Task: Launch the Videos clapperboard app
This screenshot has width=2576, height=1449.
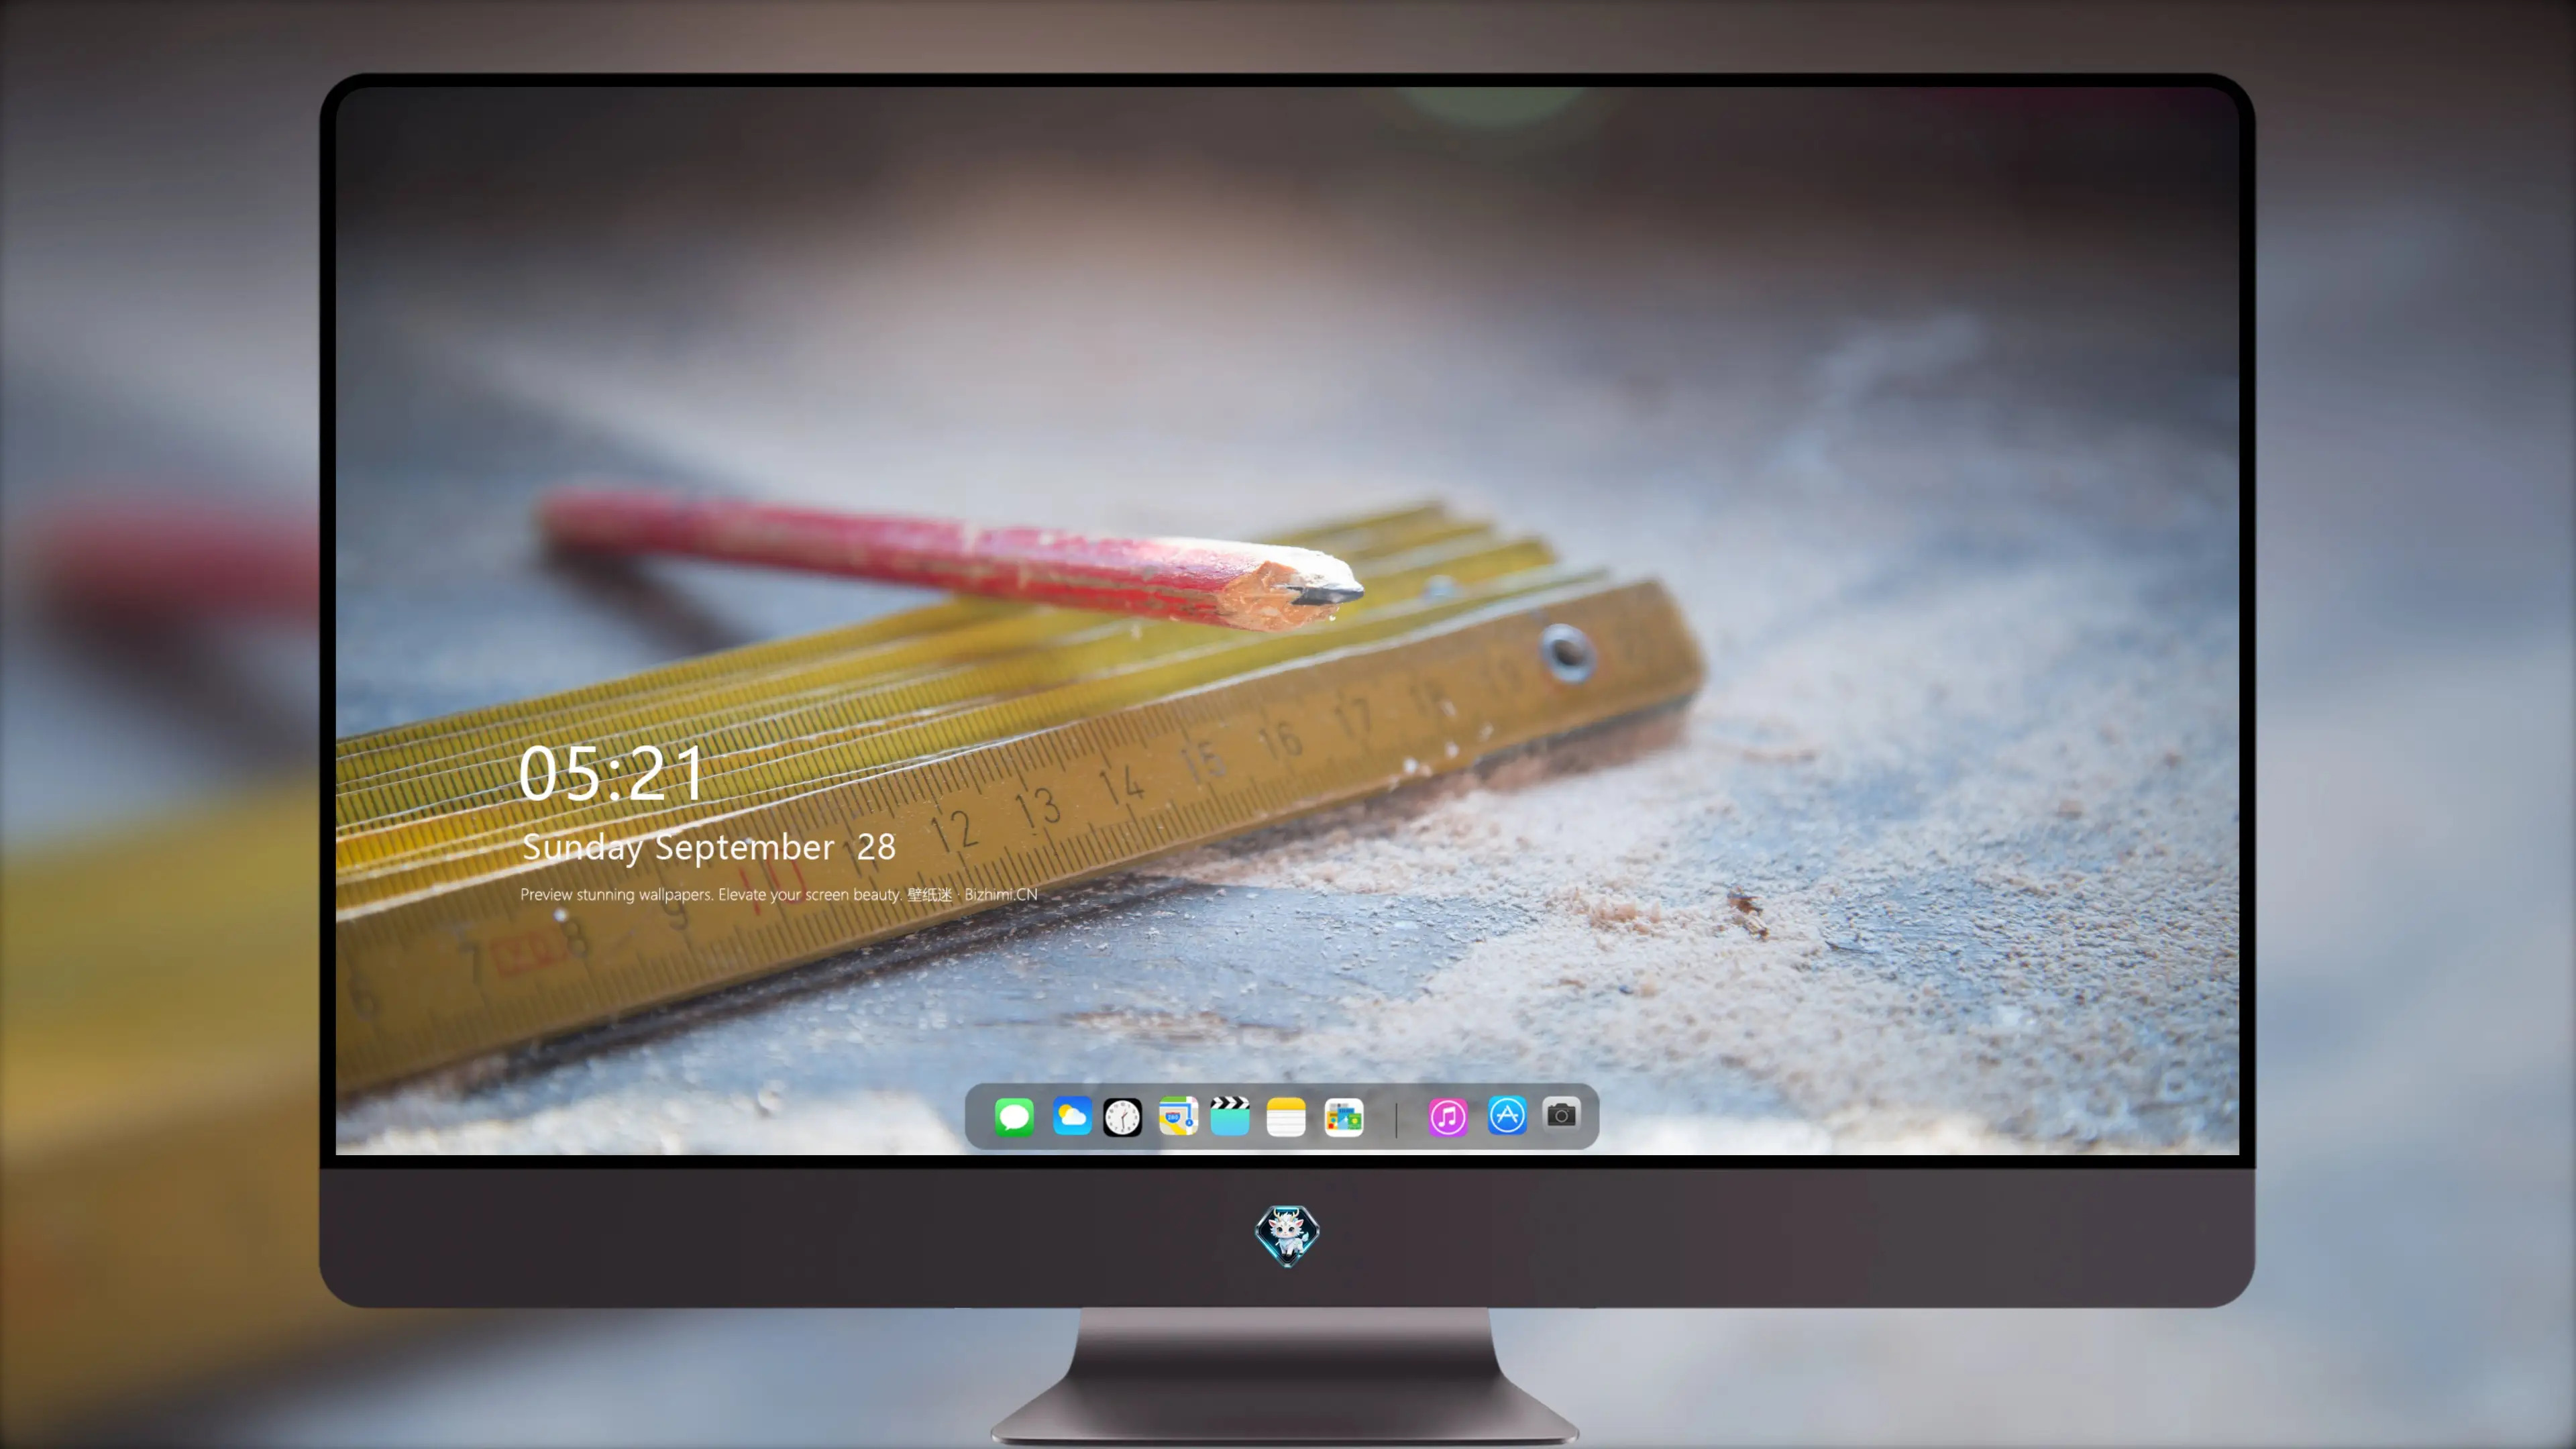Action: (1230, 1116)
